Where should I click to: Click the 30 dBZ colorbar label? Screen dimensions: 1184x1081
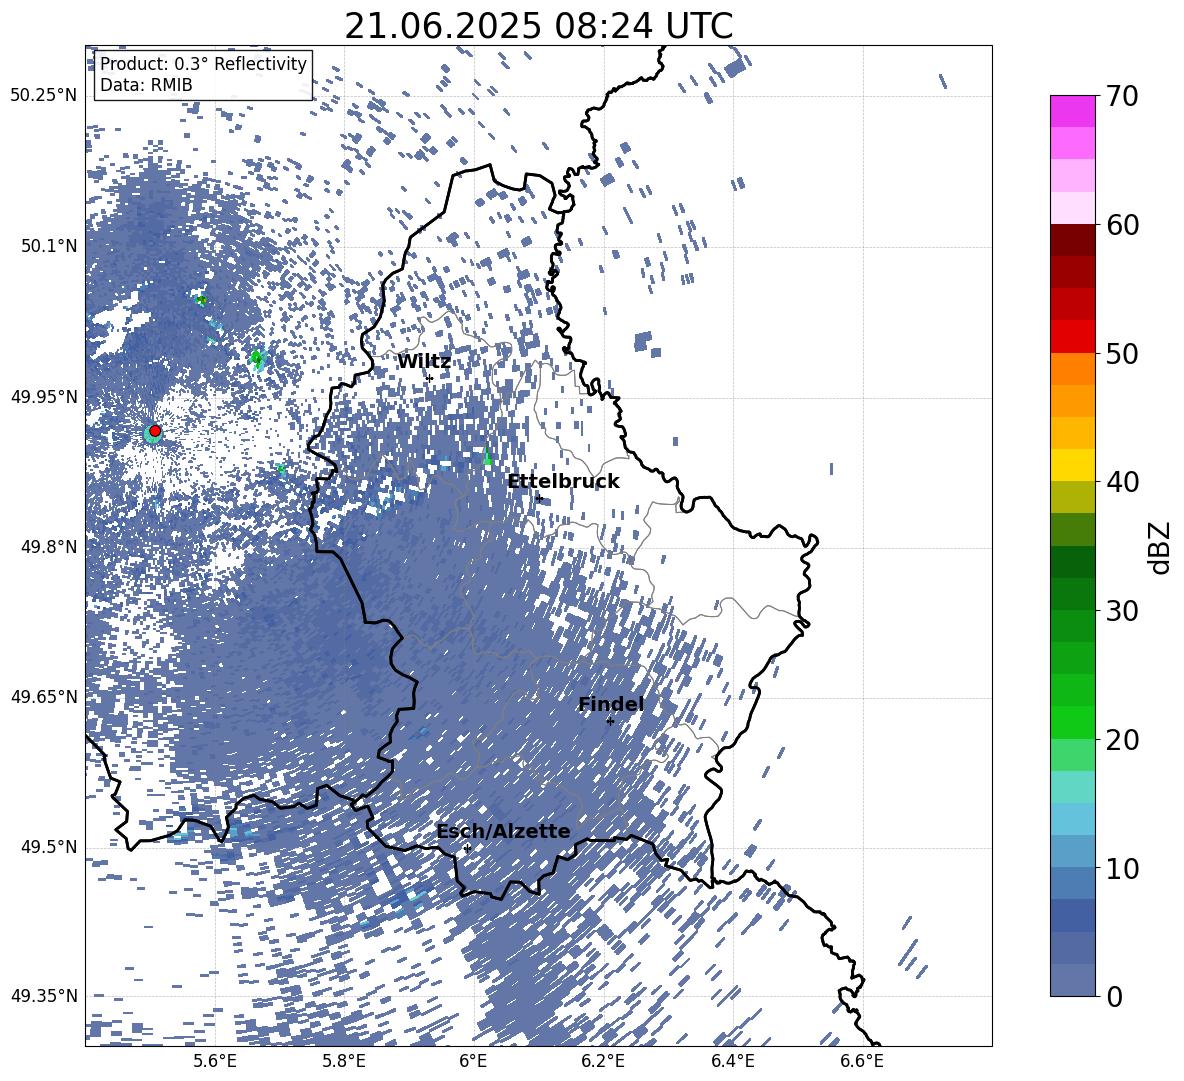(x=1122, y=611)
